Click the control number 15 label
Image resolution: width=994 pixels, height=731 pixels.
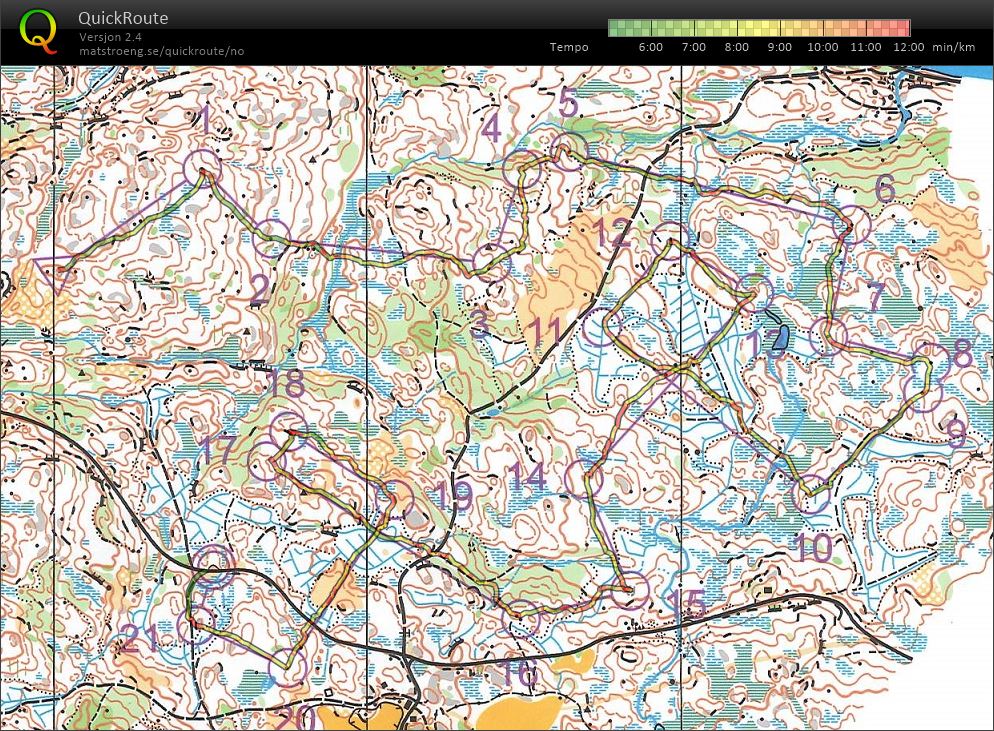click(x=686, y=604)
